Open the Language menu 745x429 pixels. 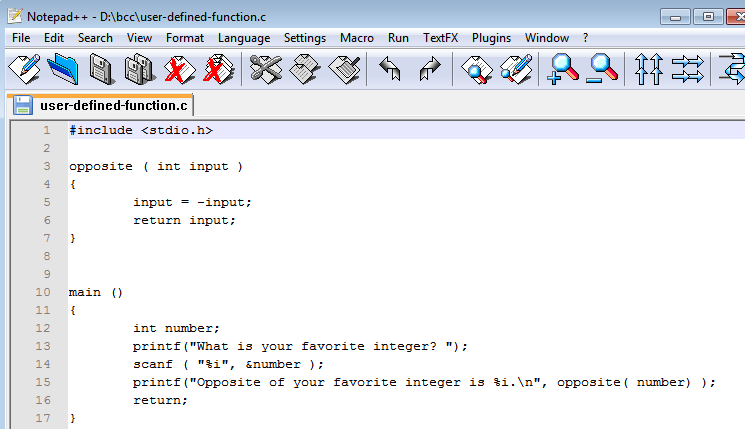pyautogui.click(x=243, y=37)
